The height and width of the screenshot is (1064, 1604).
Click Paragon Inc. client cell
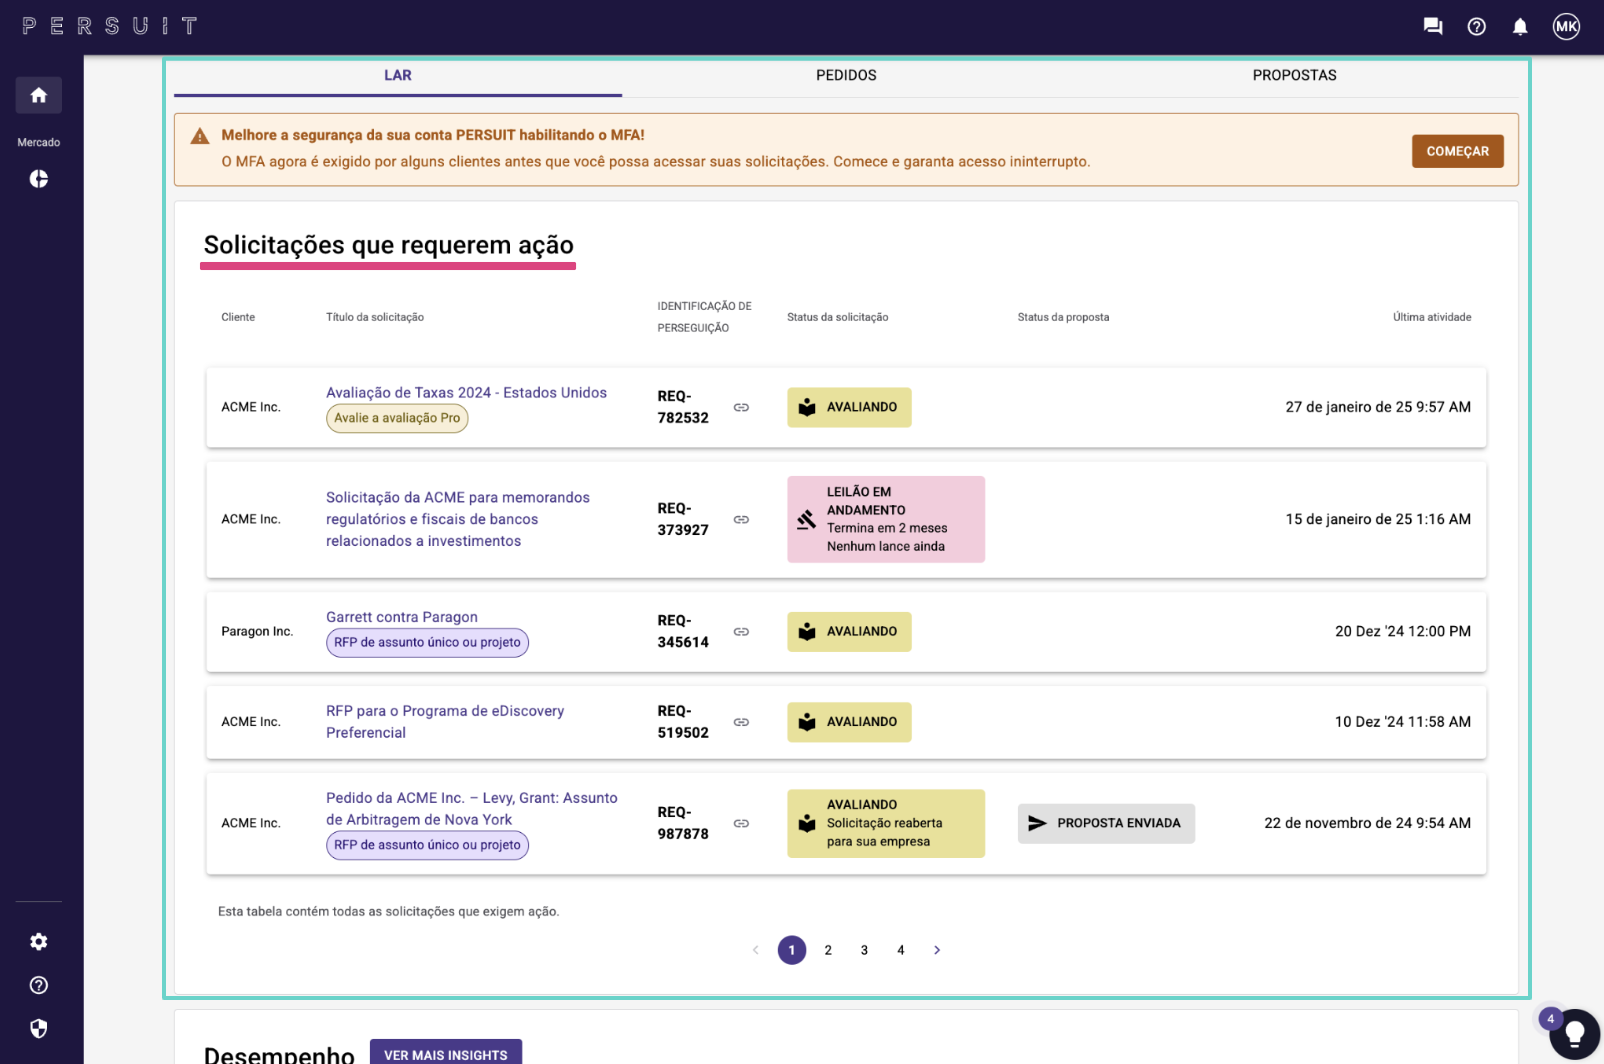(x=257, y=632)
